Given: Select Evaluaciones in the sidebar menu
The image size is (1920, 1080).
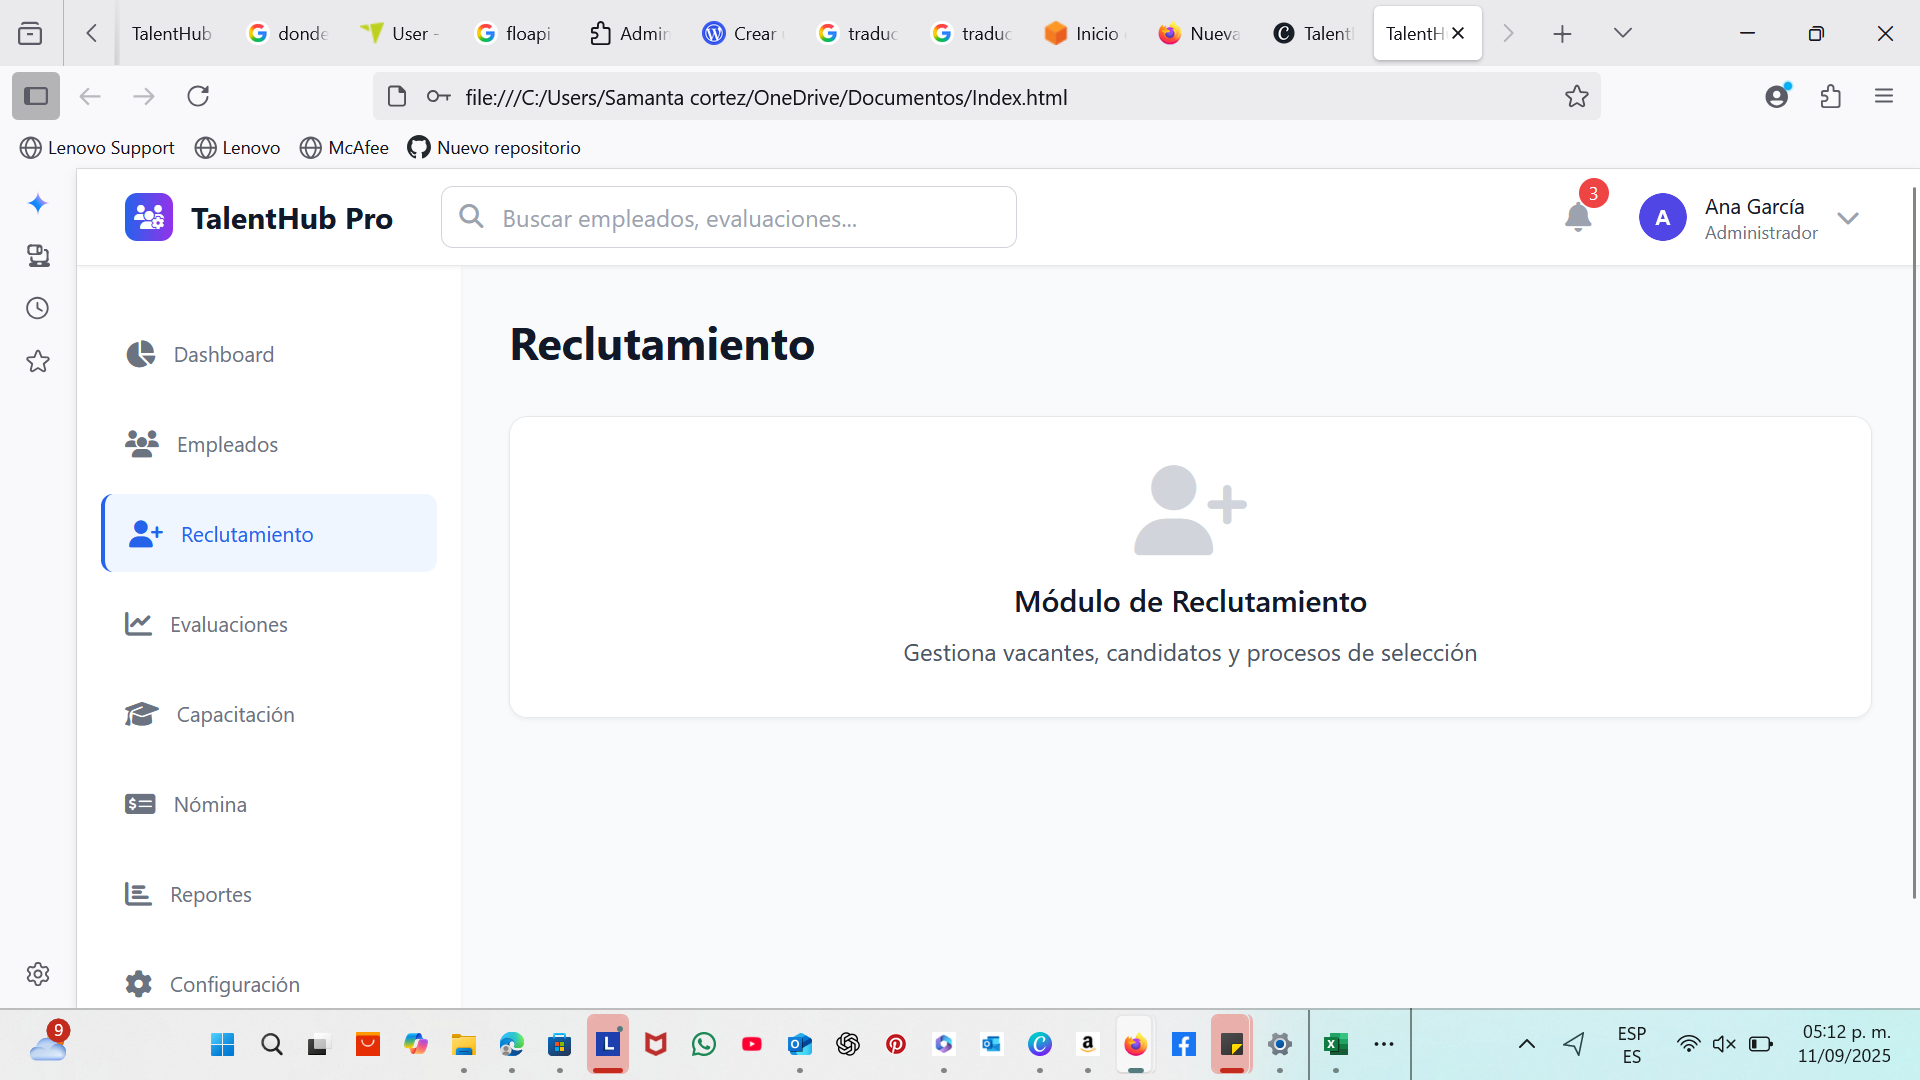Looking at the screenshot, I should point(228,624).
